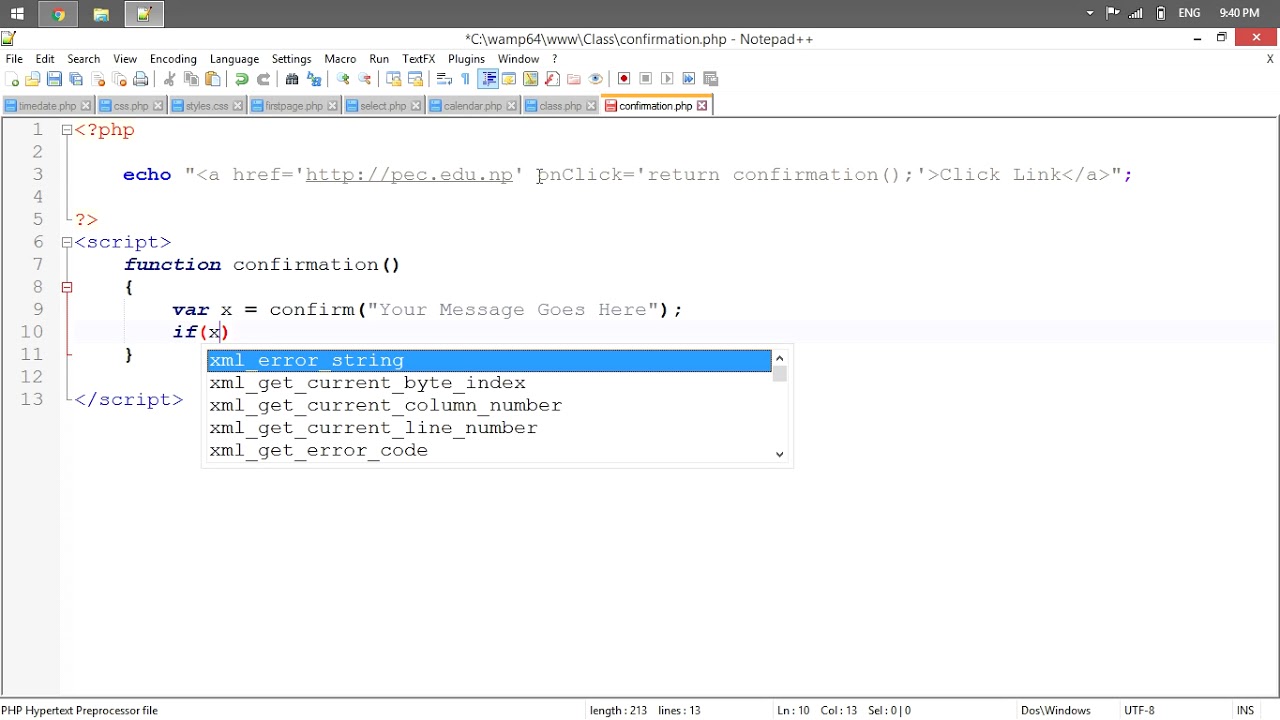This screenshot has height=720, width=1280.
Task: Click the New file toolbar icon
Action: pyautogui.click(x=12, y=79)
